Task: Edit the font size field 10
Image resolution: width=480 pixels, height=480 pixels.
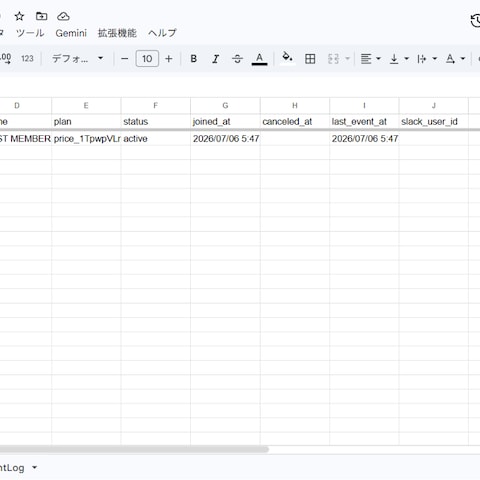Action: (147, 59)
